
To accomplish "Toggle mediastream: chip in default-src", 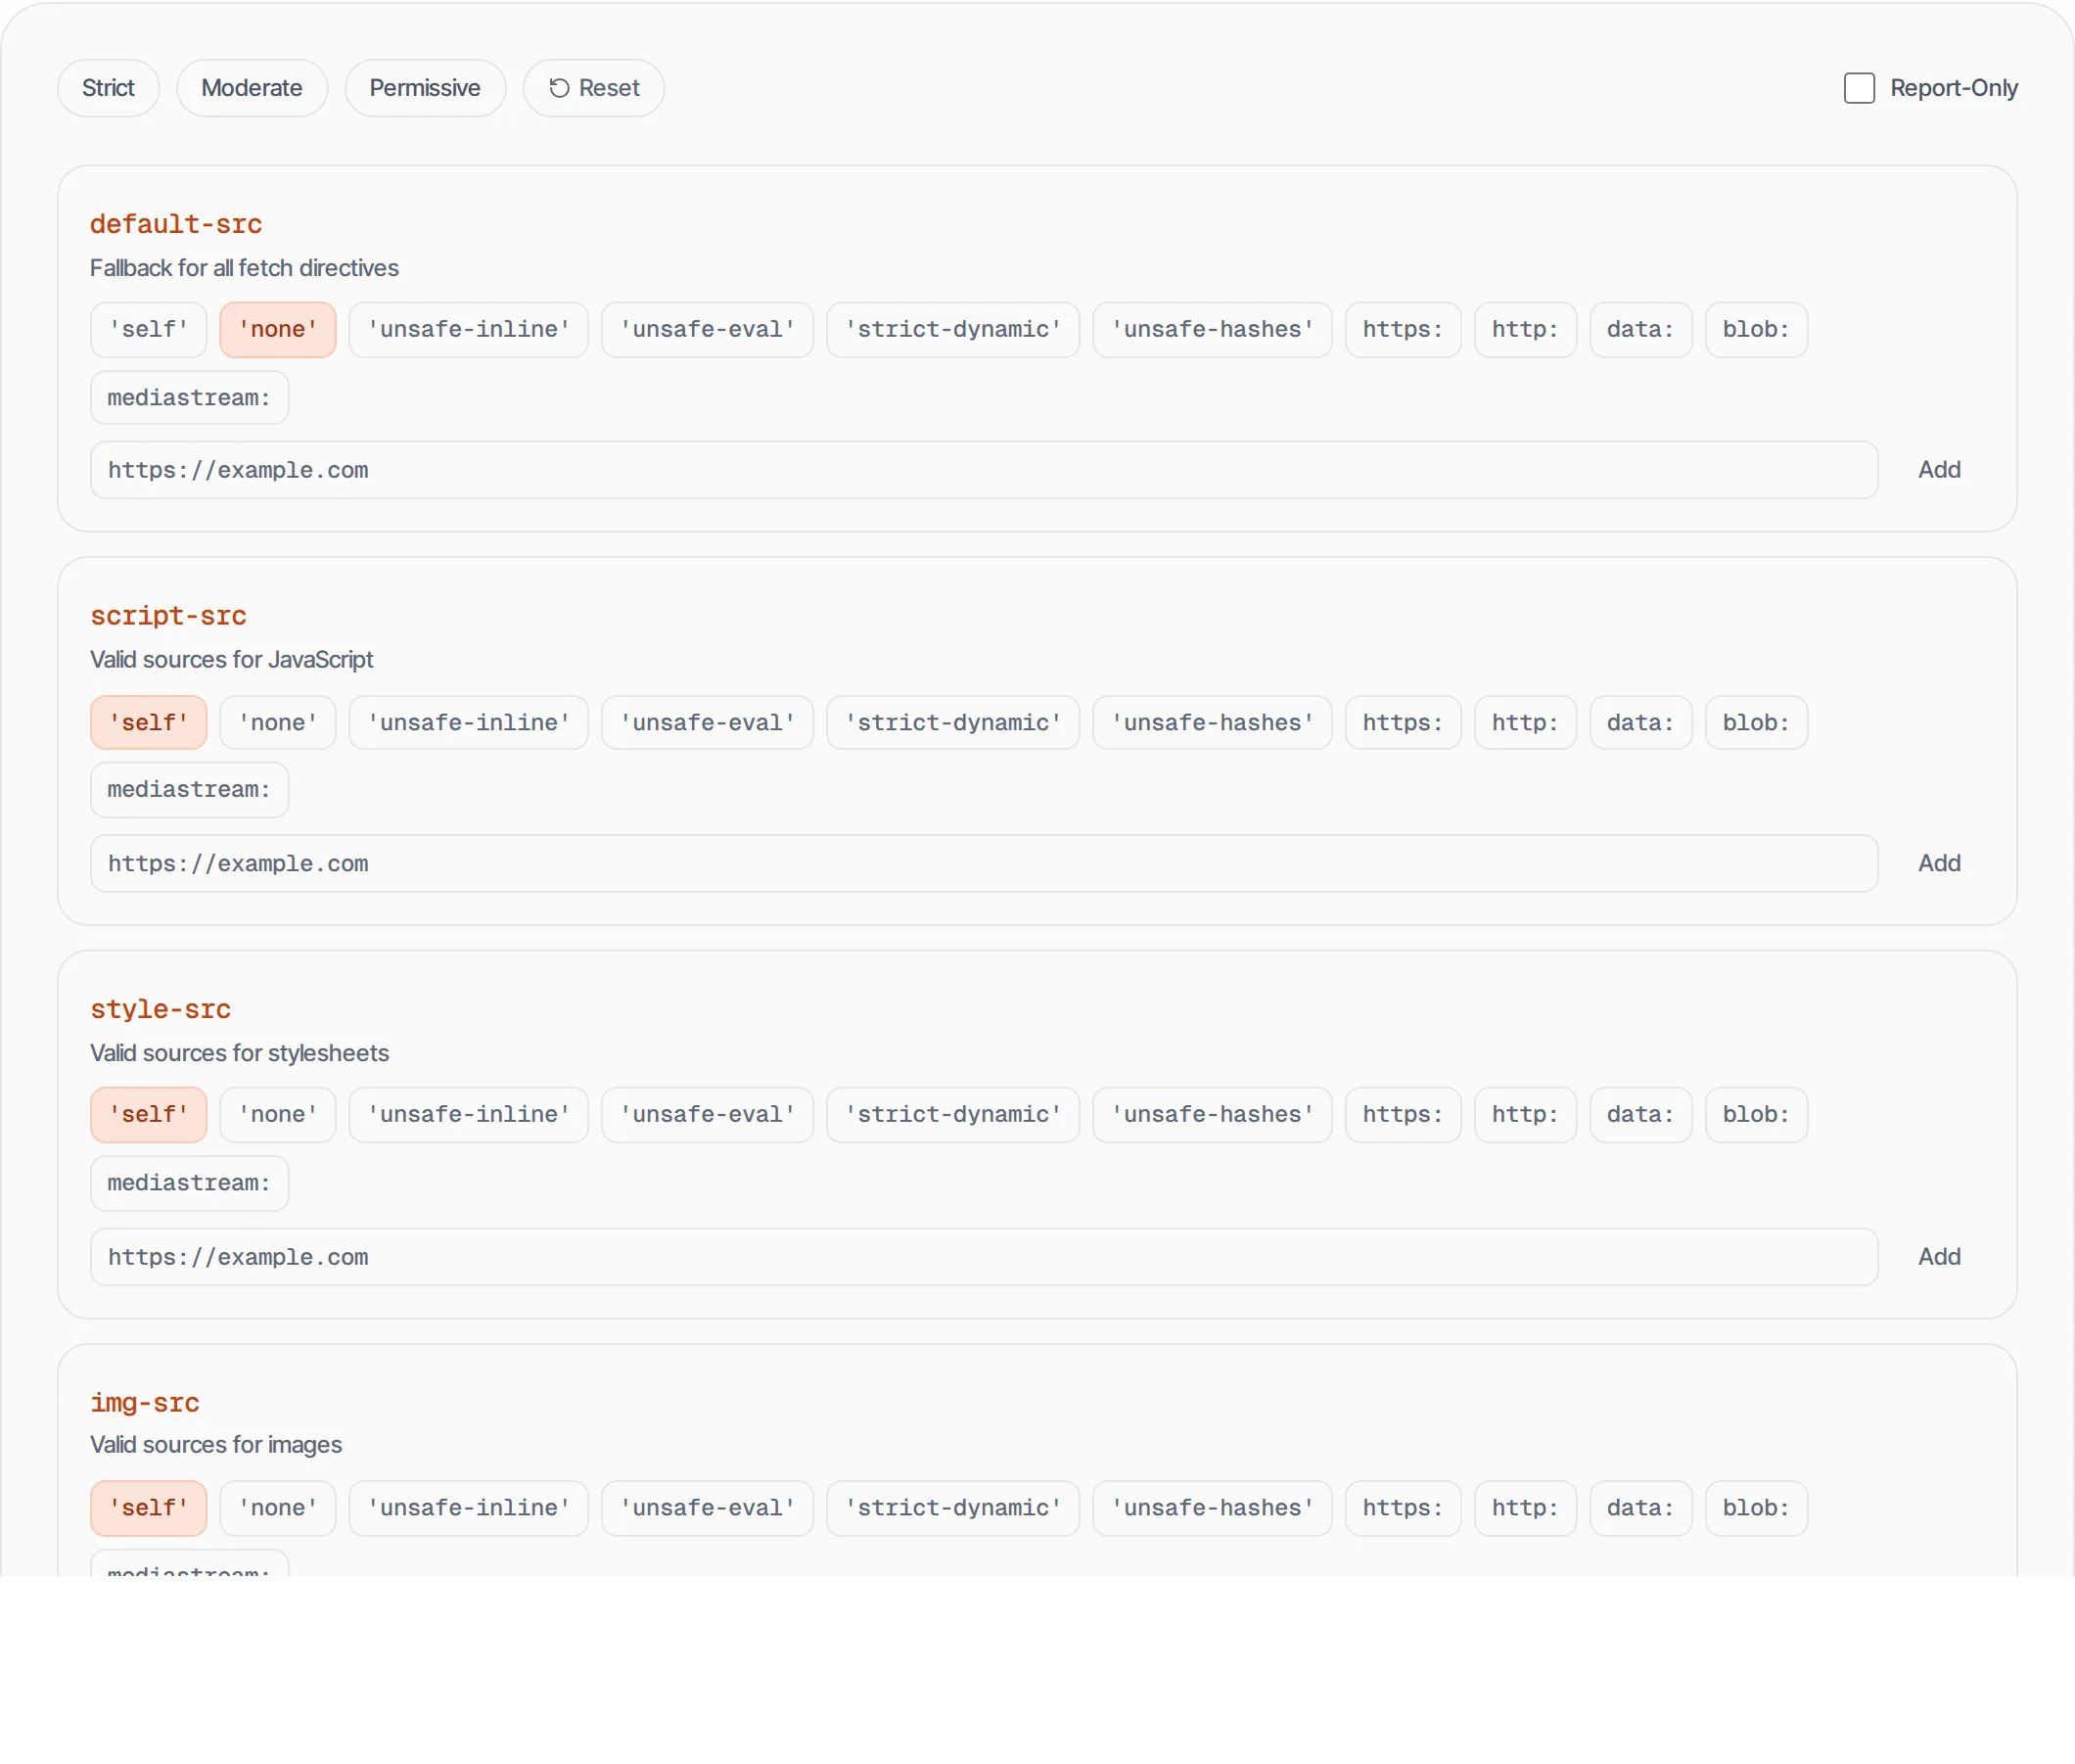I will click(190, 398).
